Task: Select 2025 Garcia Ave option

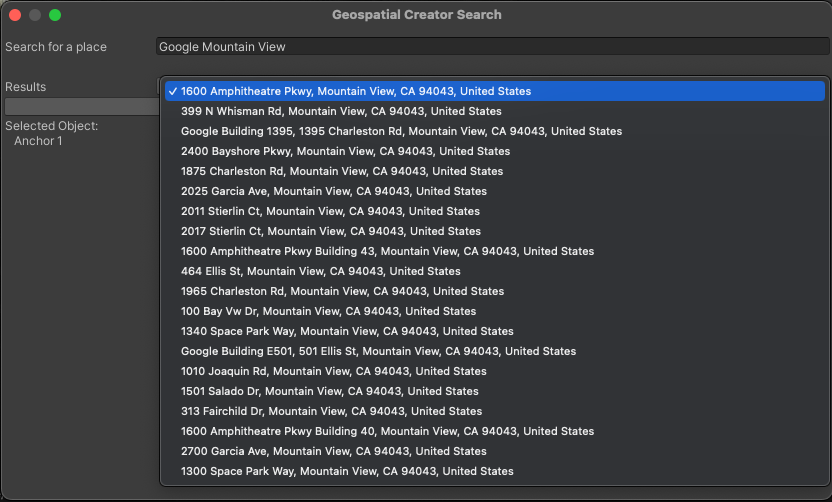Action: tap(334, 191)
